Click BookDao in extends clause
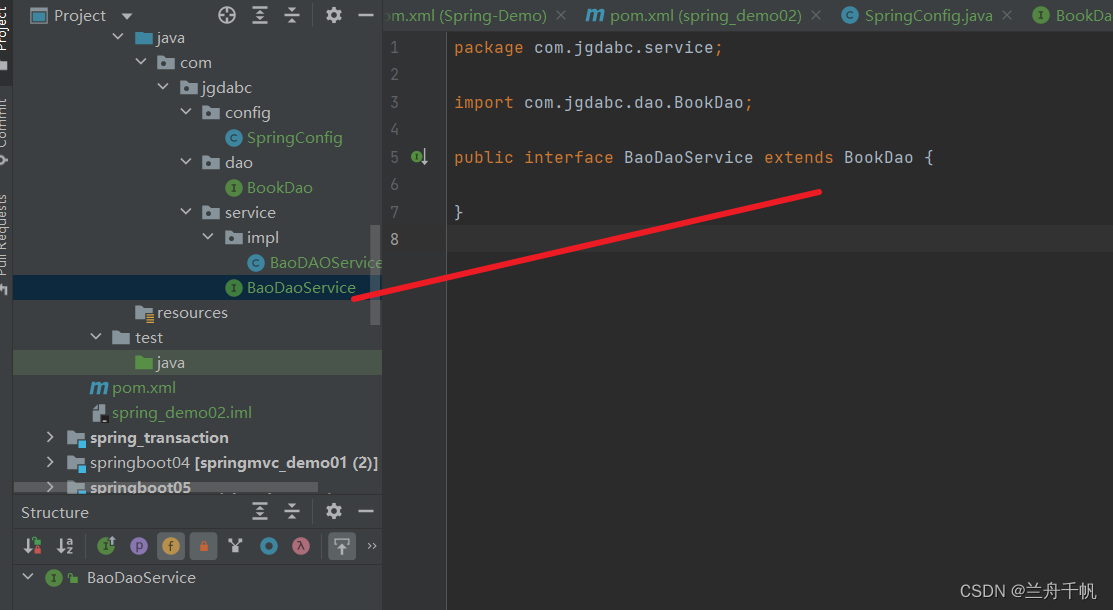The image size is (1113, 610). pyautogui.click(x=878, y=157)
